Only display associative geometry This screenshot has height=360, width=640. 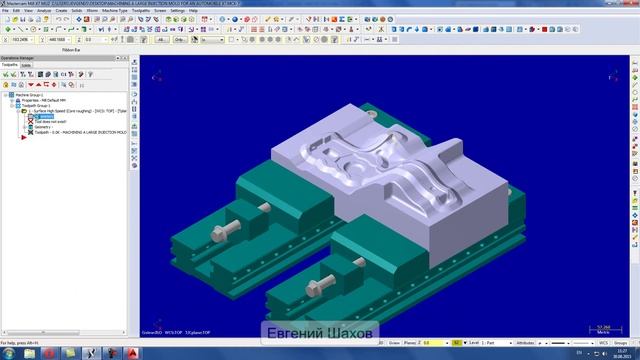click(71, 85)
